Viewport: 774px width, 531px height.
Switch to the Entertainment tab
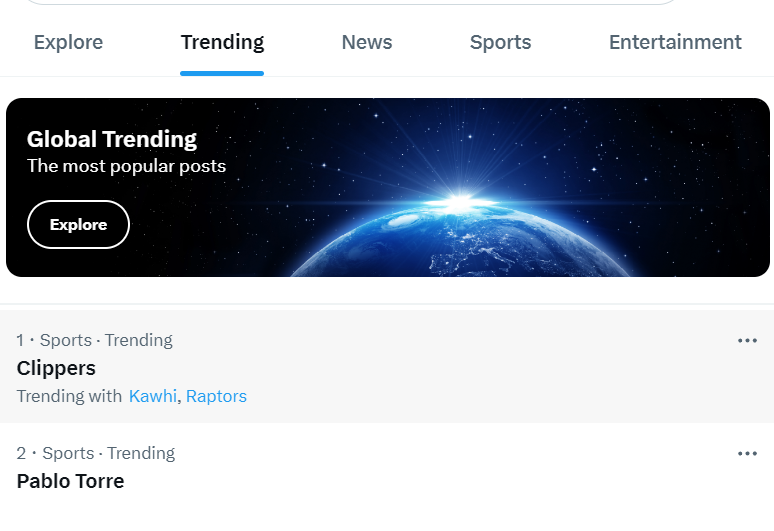coord(675,42)
